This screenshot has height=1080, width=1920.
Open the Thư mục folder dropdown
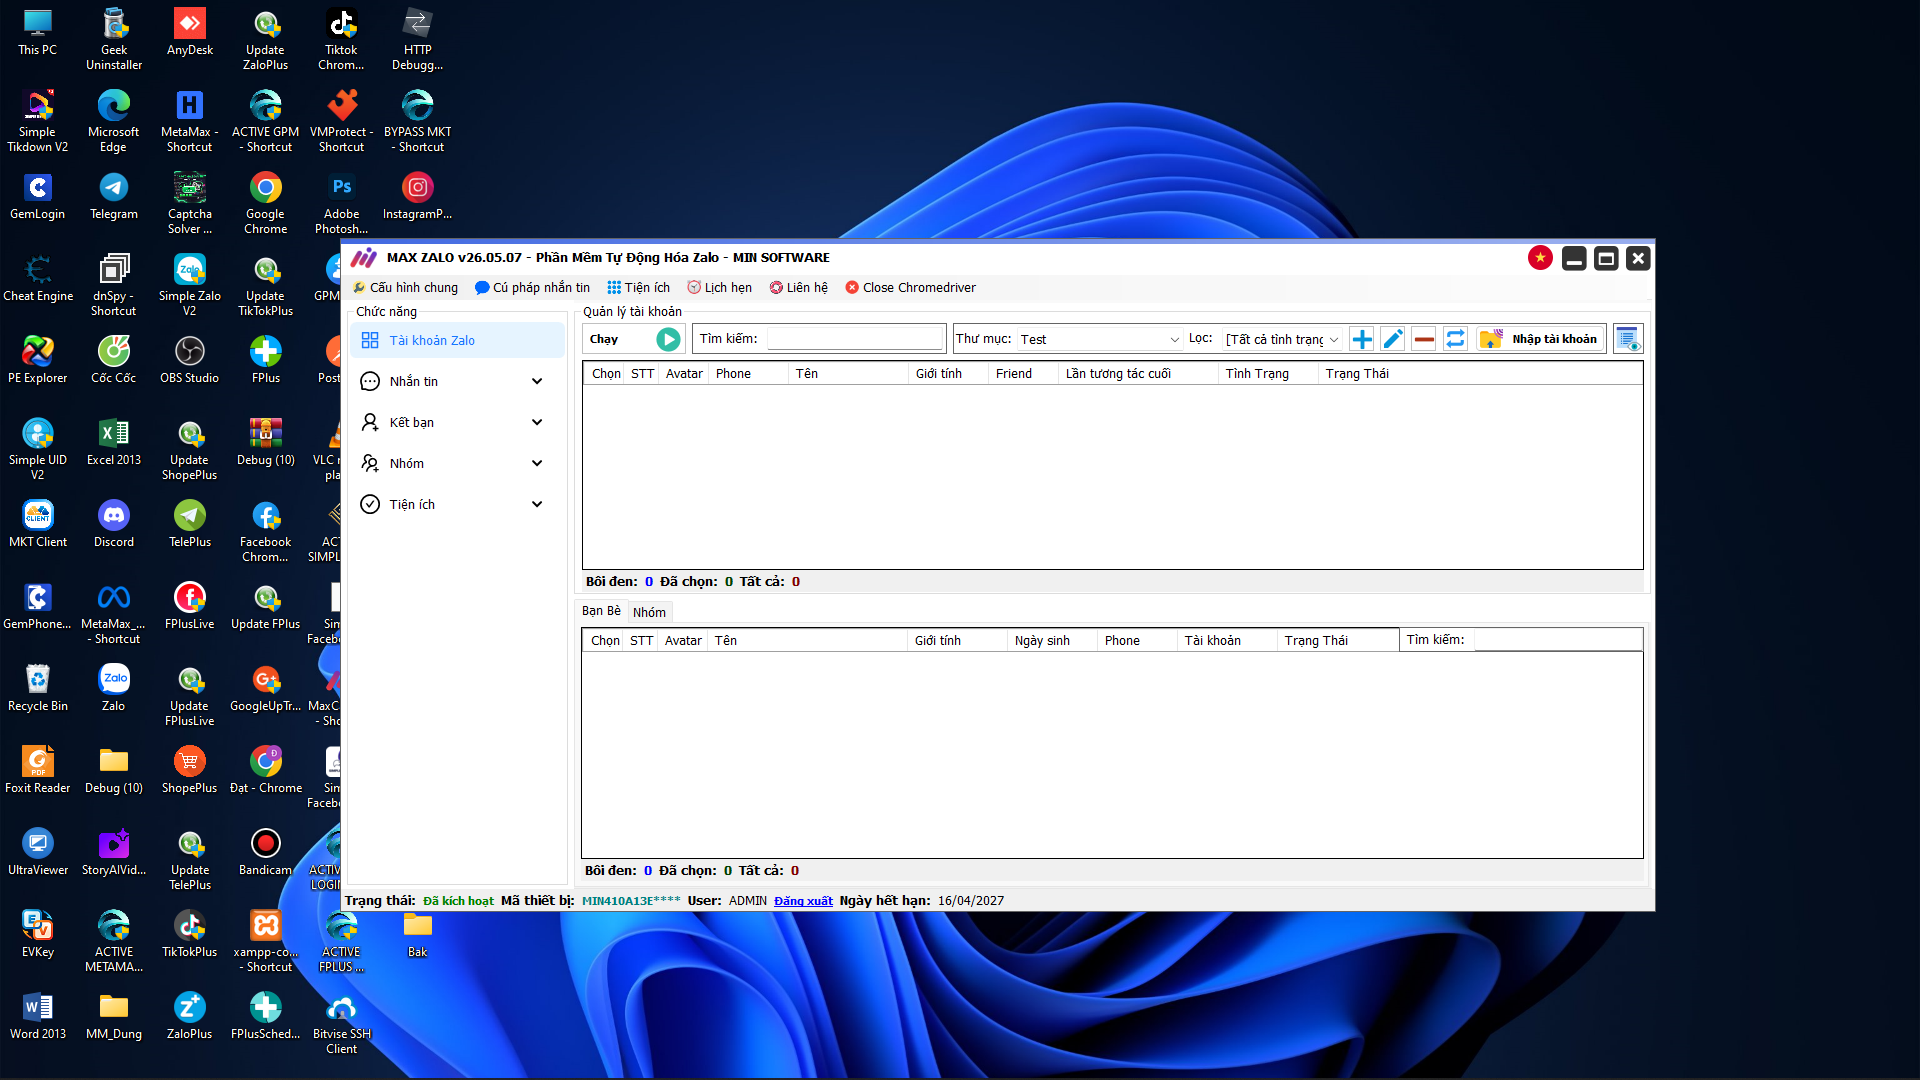pyautogui.click(x=1100, y=339)
